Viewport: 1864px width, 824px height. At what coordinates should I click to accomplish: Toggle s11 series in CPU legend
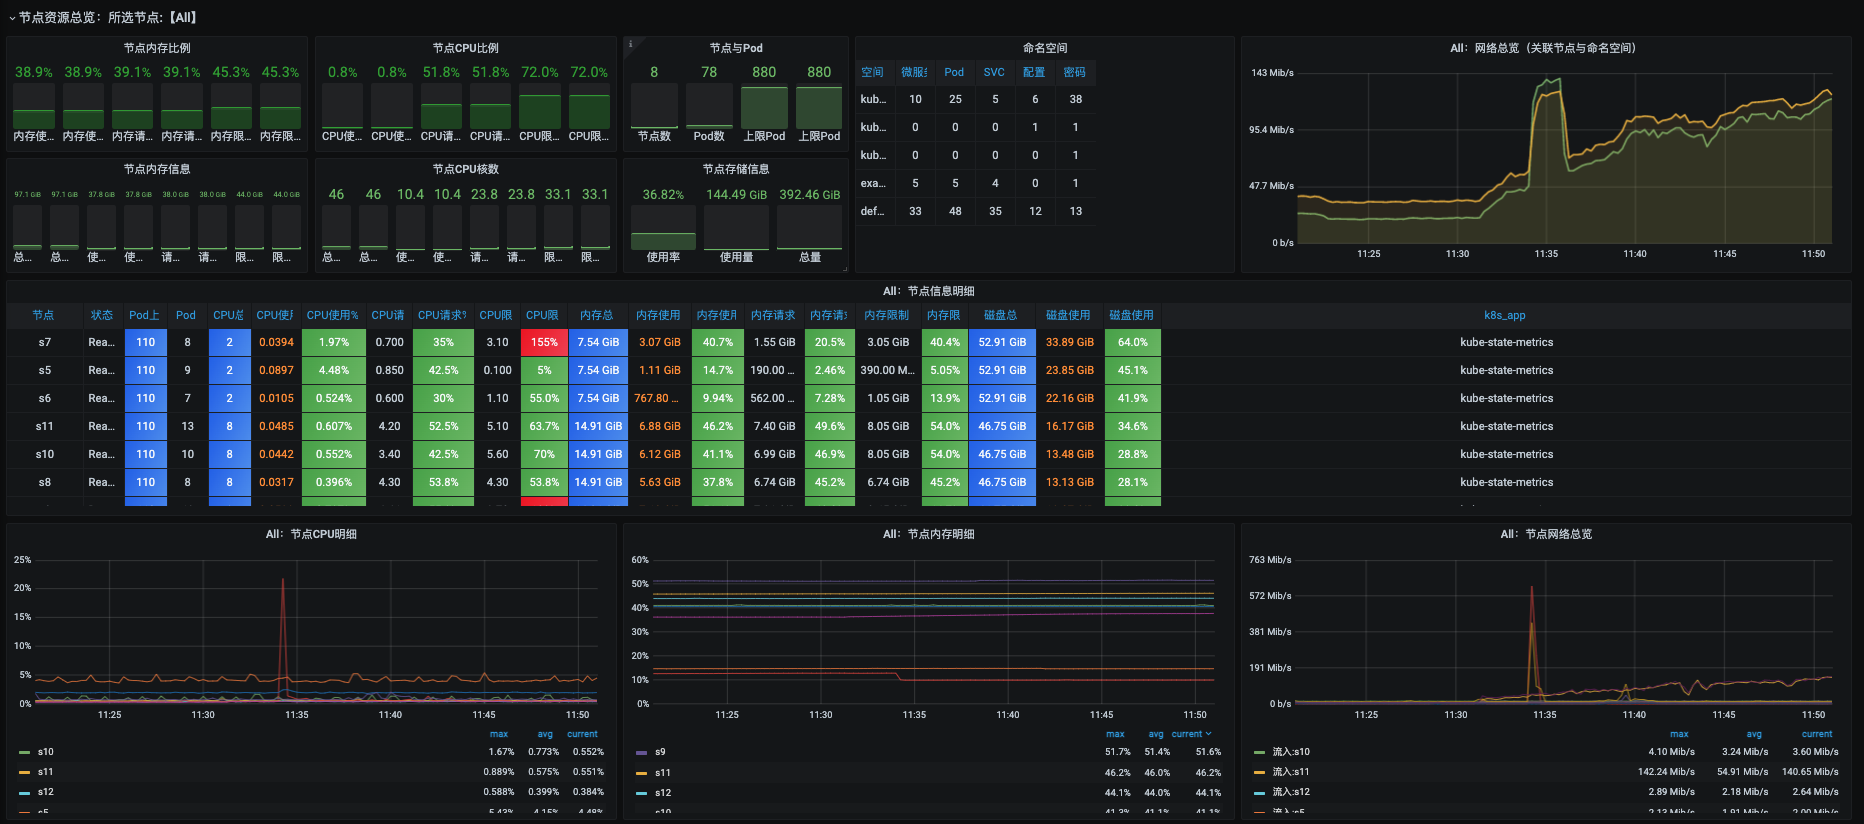point(46,772)
